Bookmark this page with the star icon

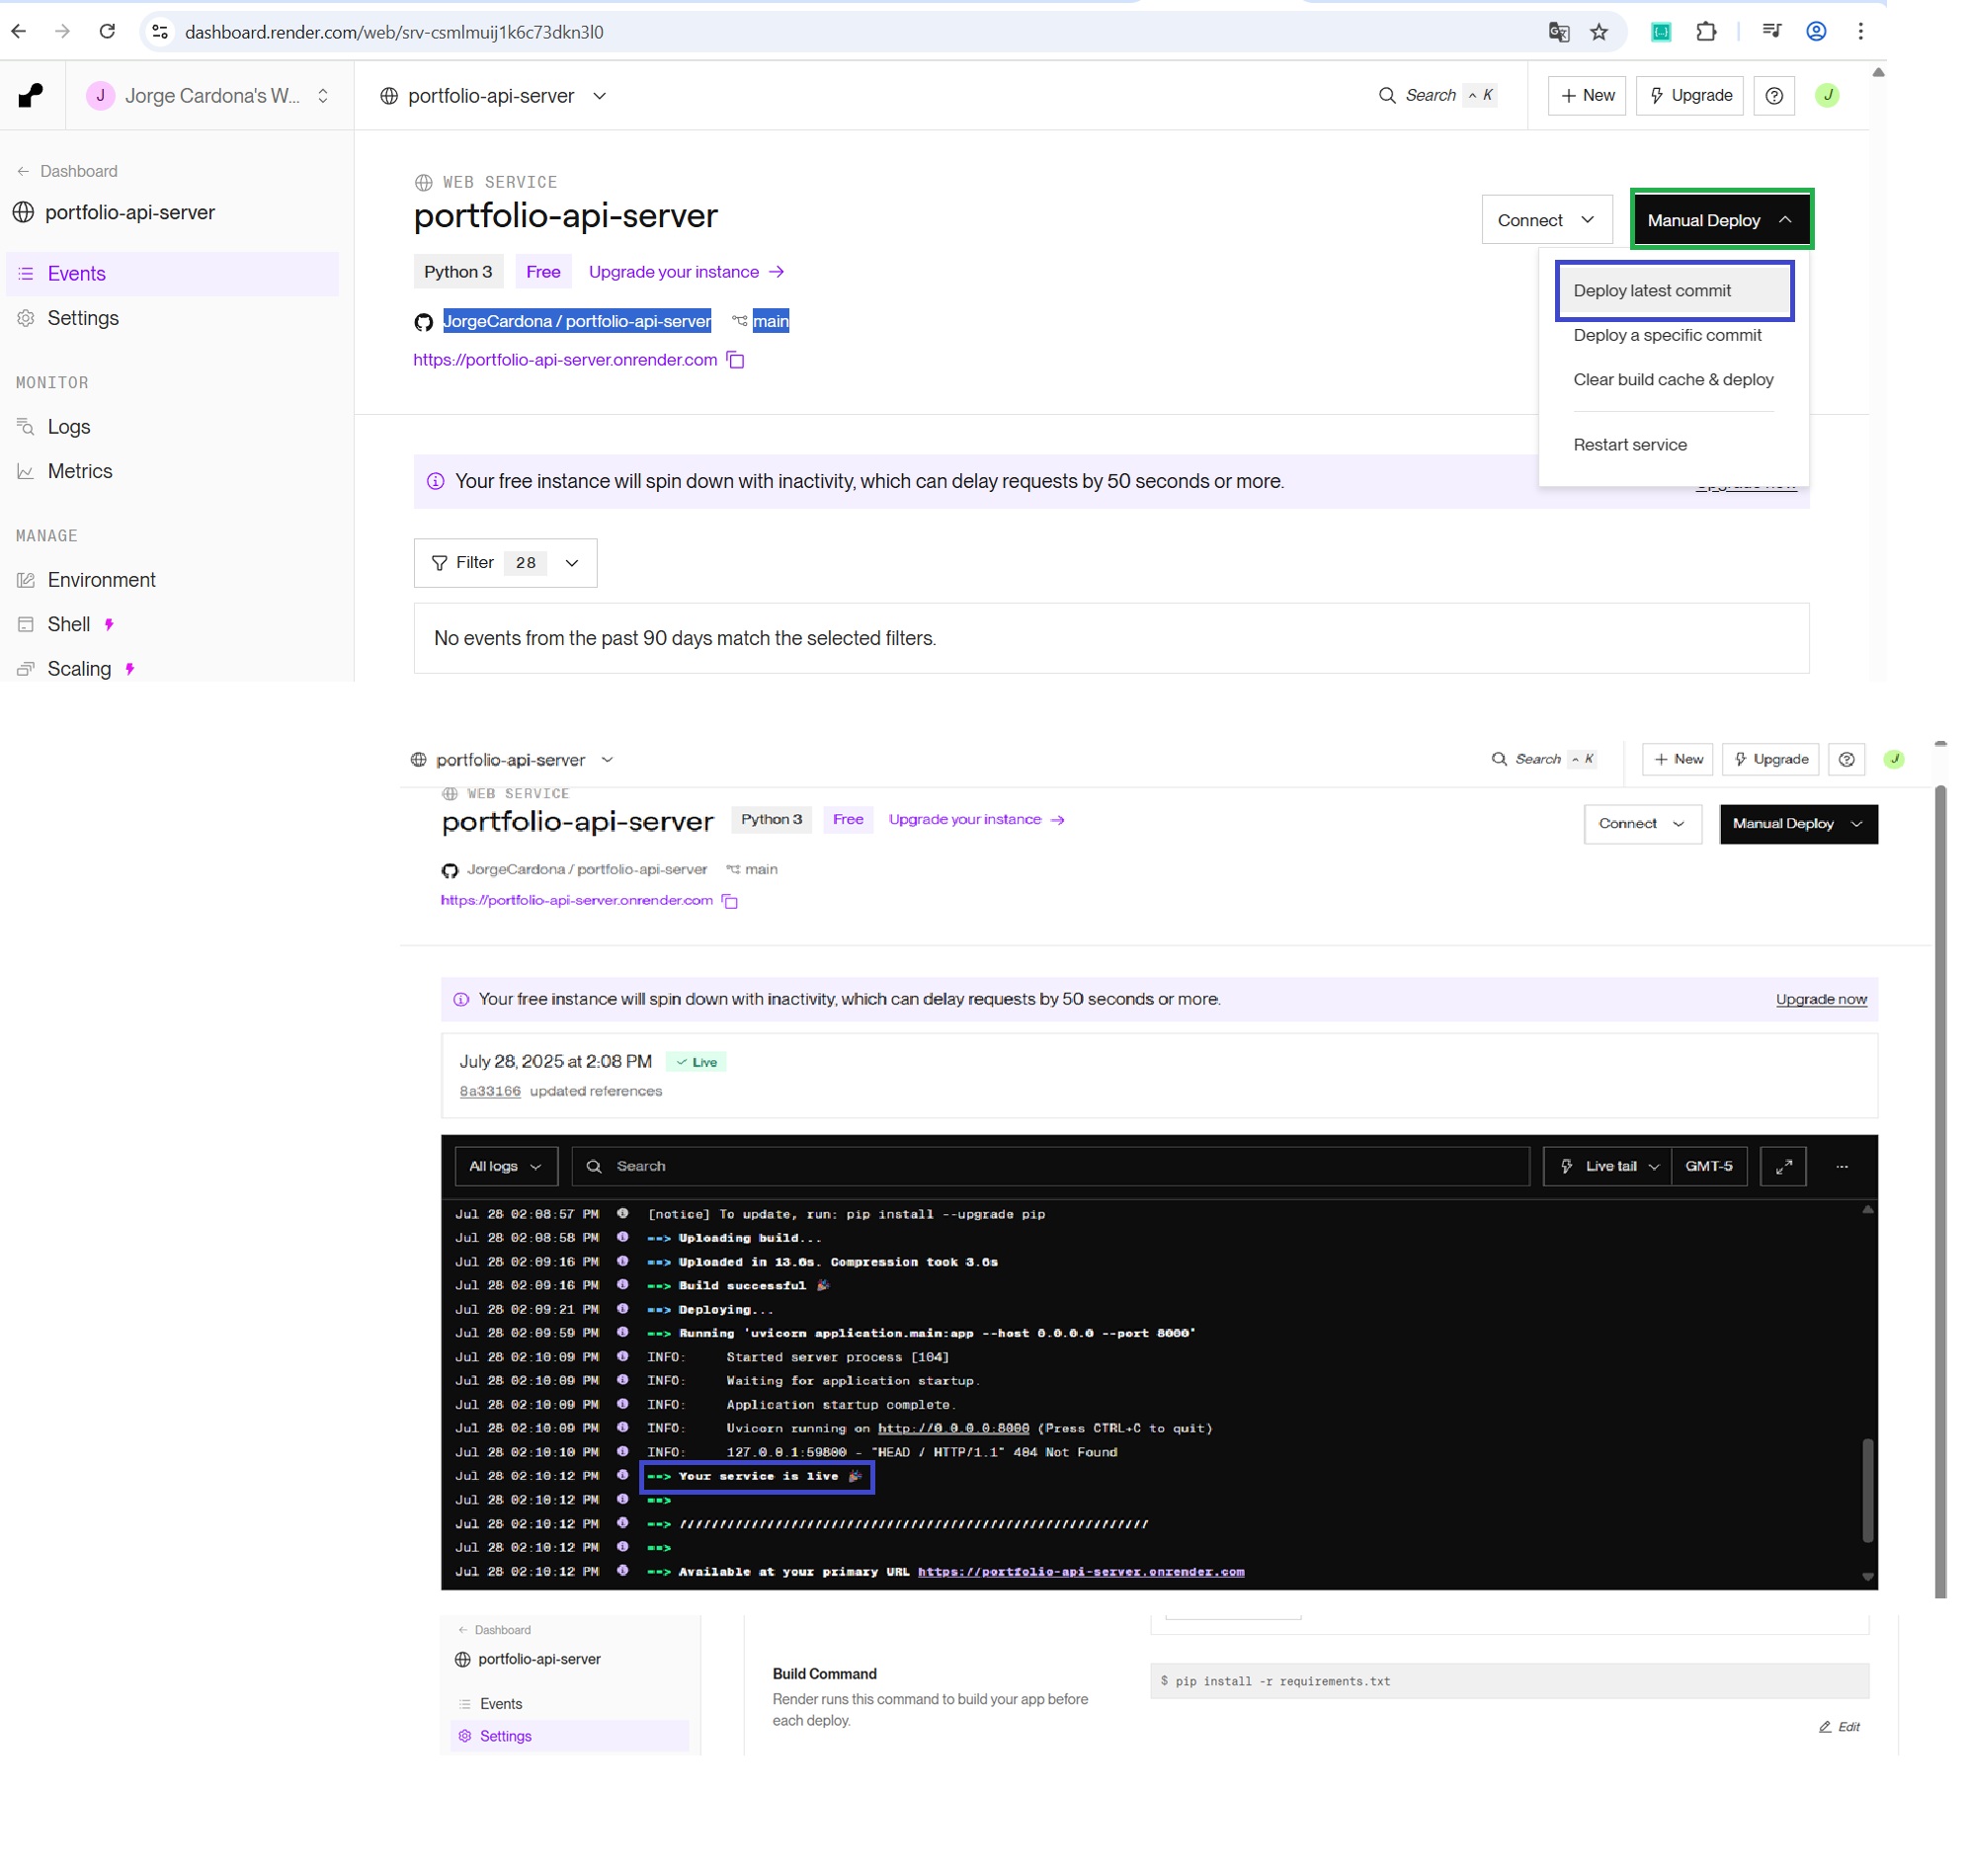[1599, 32]
